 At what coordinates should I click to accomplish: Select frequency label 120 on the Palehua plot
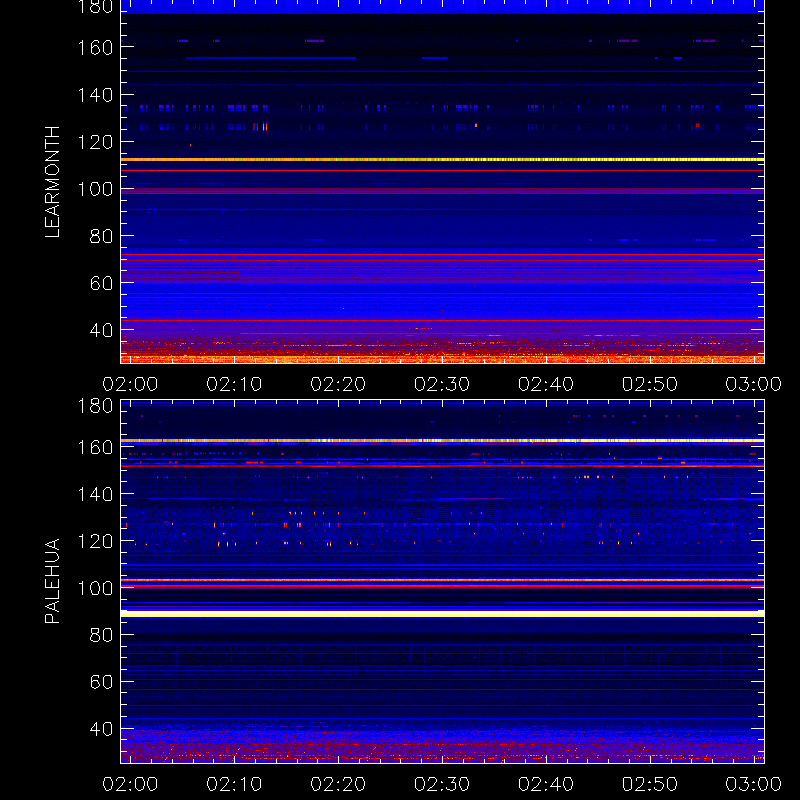point(95,541)
